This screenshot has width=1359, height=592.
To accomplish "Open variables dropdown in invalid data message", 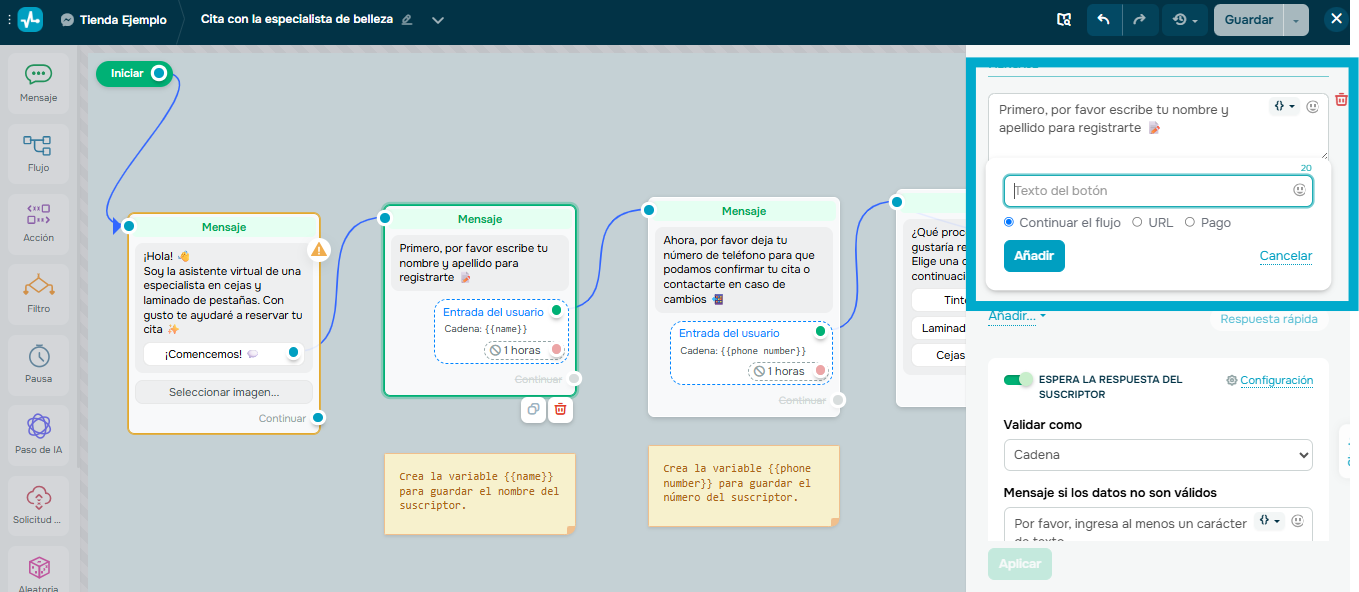I will point(1268,521).
